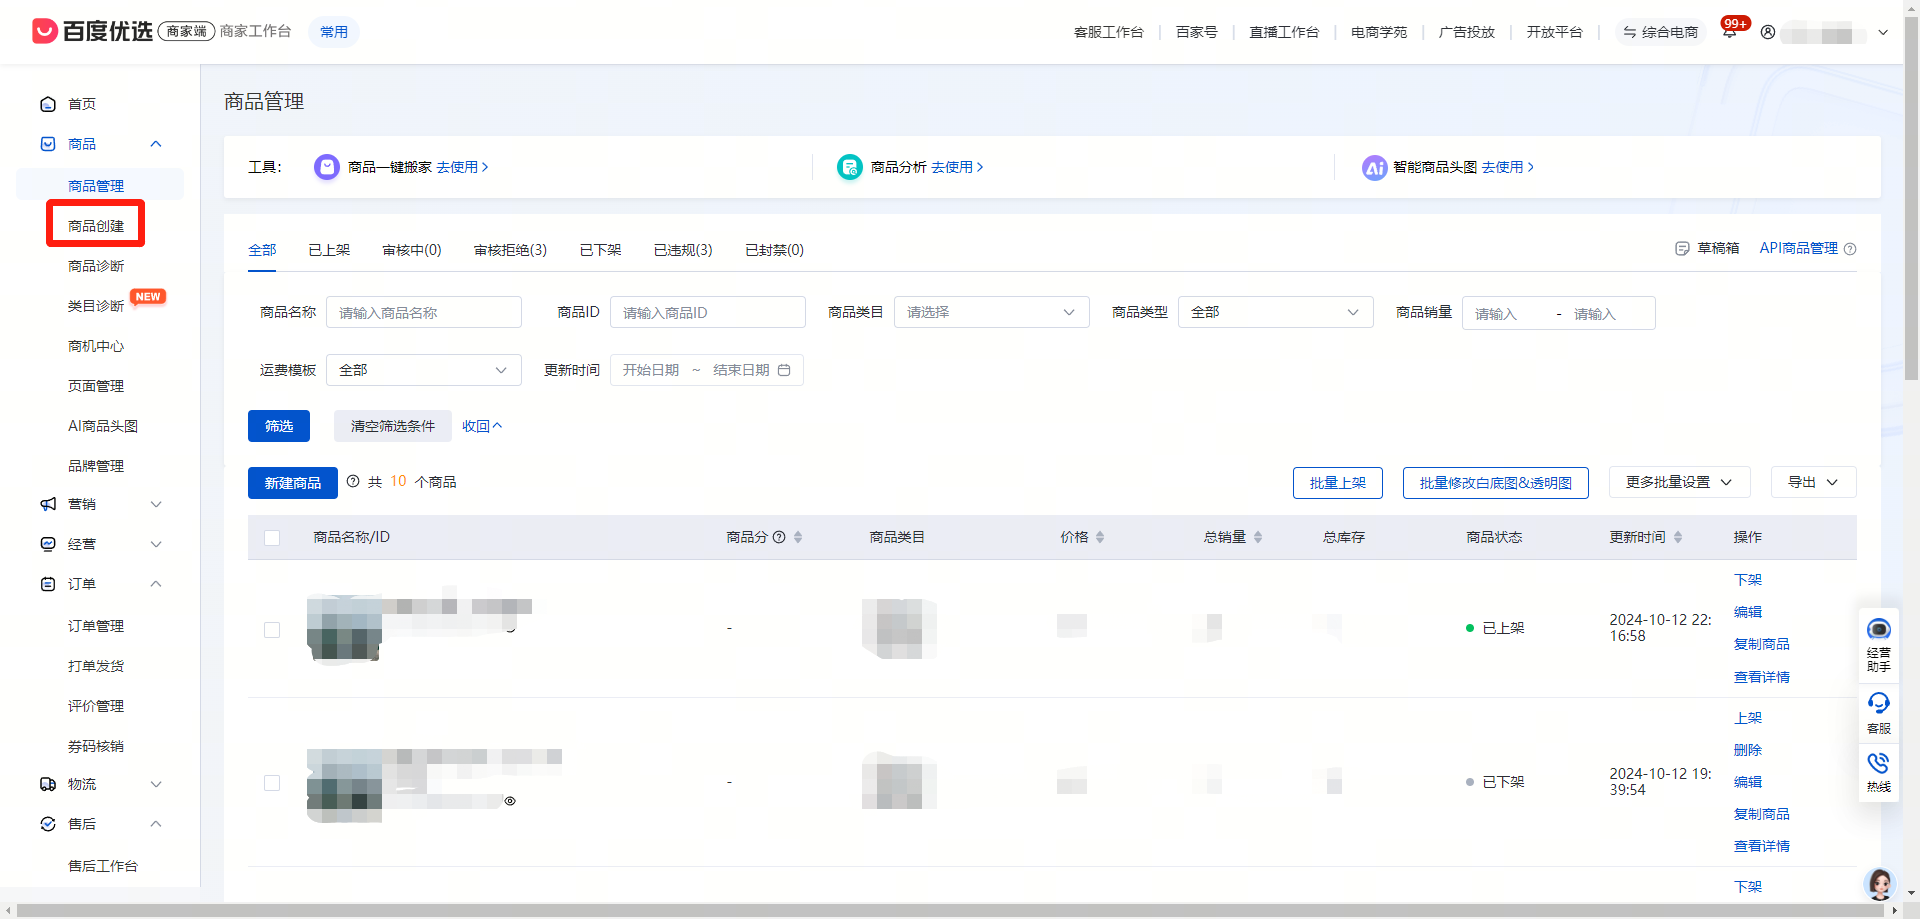The height and width of the screenshot is (919, 1920).
Task: Sort by 更新时间 column arrows
Action: (1678, 537)
